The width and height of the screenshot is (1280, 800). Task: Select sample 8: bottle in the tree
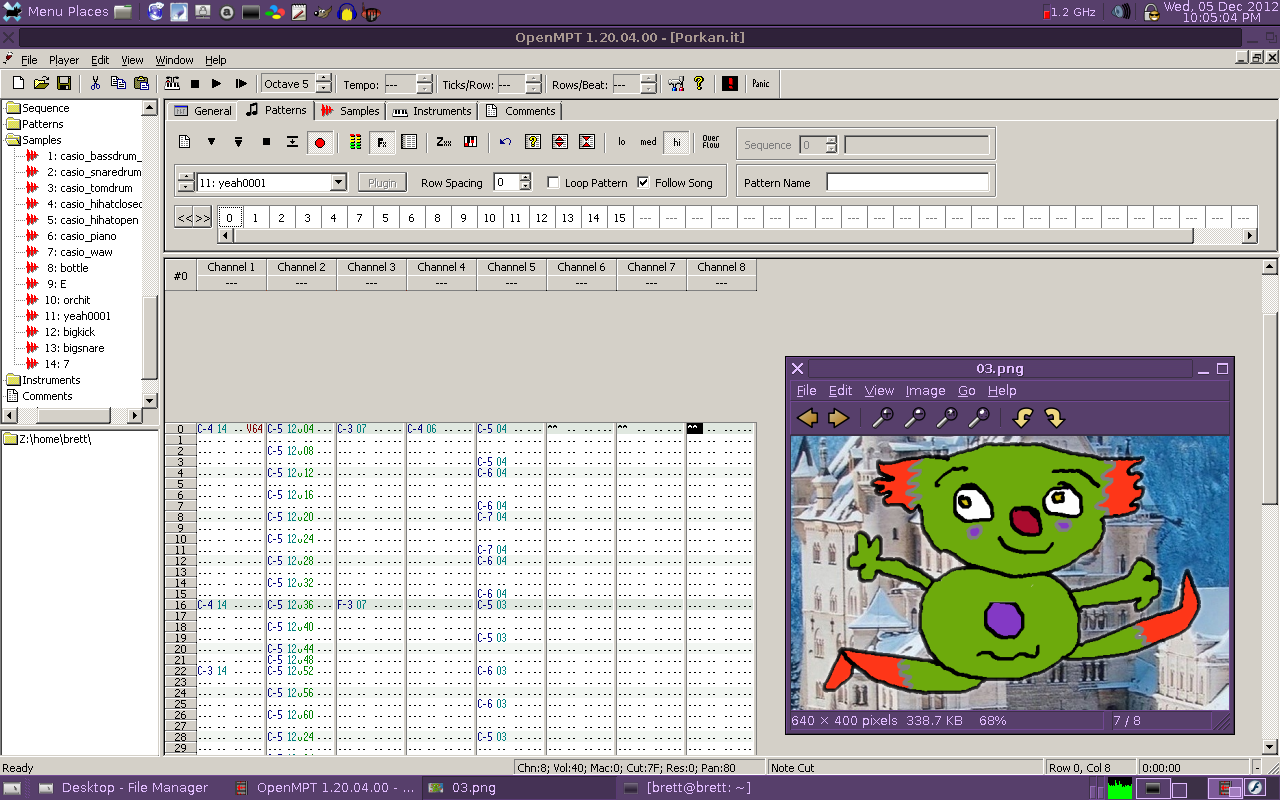tap(67, 268)
